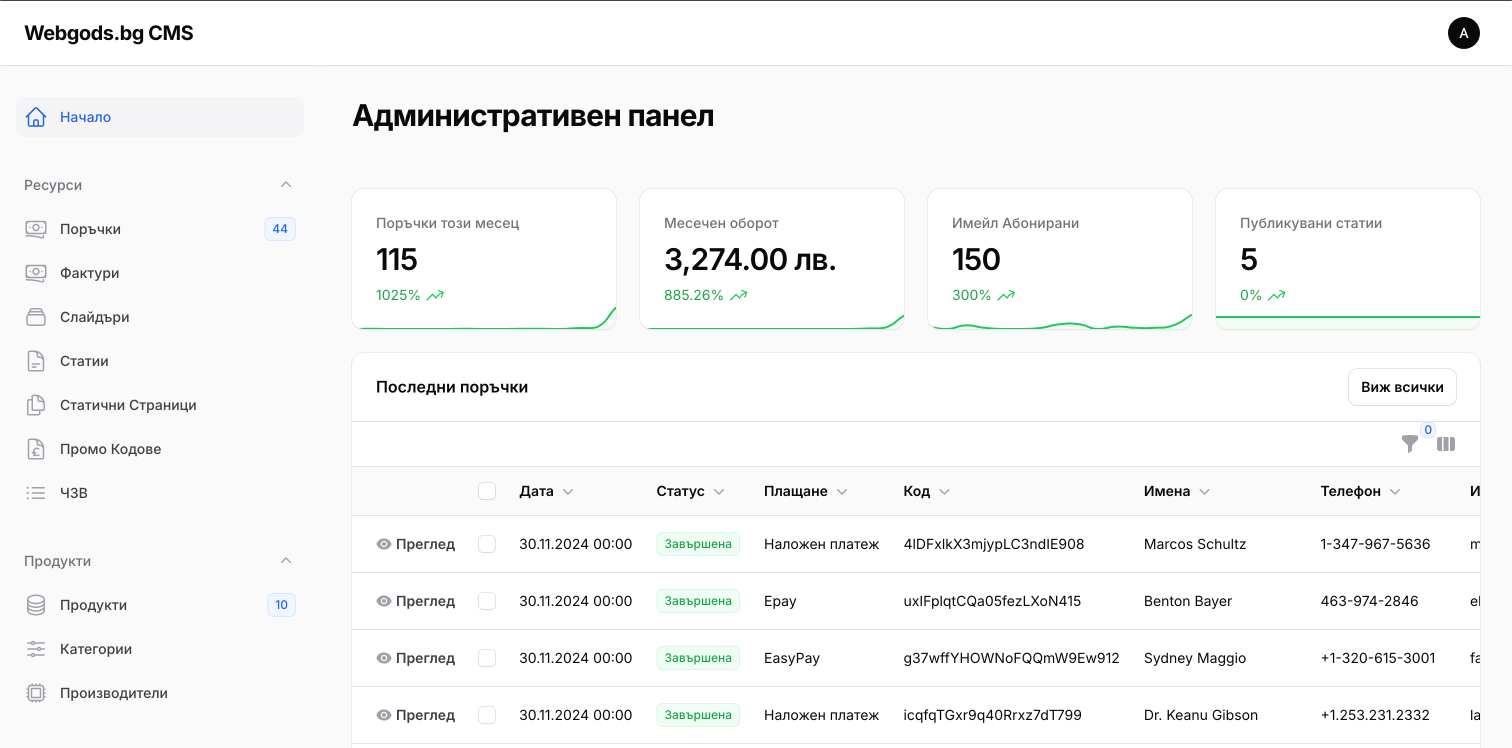This screenshot has width=1512, height=748.
Task: Click Преглед link for Dr. Keanu Gibson order
Action: click(x=416, y=715)
